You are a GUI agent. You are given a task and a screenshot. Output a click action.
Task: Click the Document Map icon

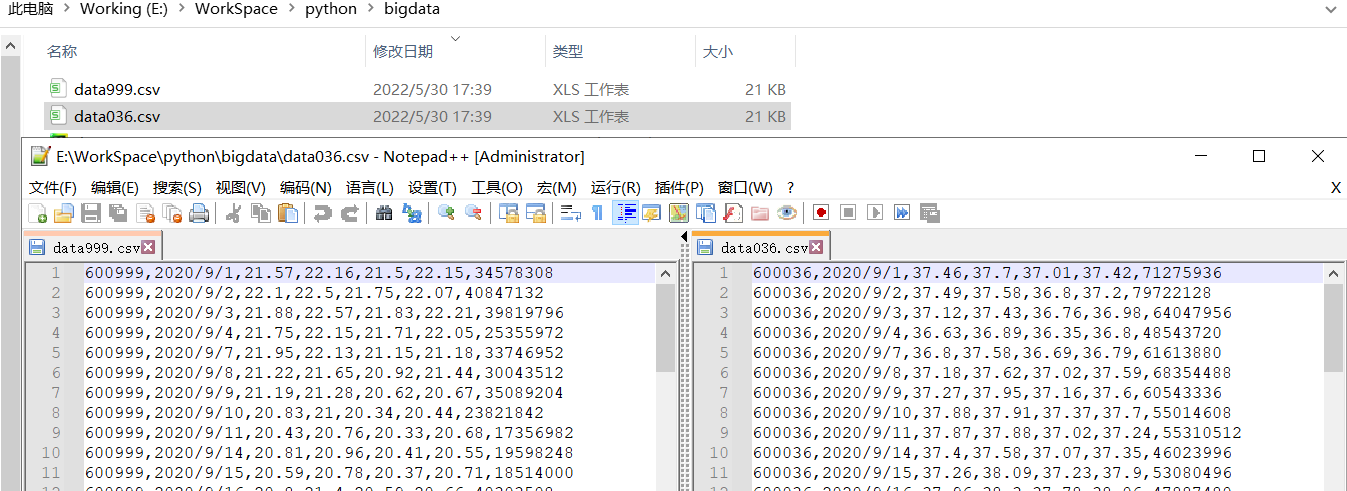679,213
